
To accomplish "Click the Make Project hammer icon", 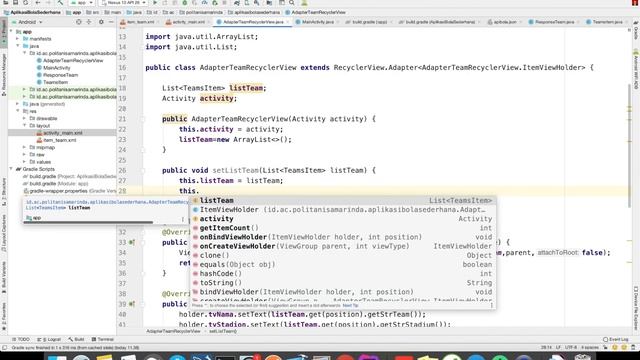I will coord(60,2).
